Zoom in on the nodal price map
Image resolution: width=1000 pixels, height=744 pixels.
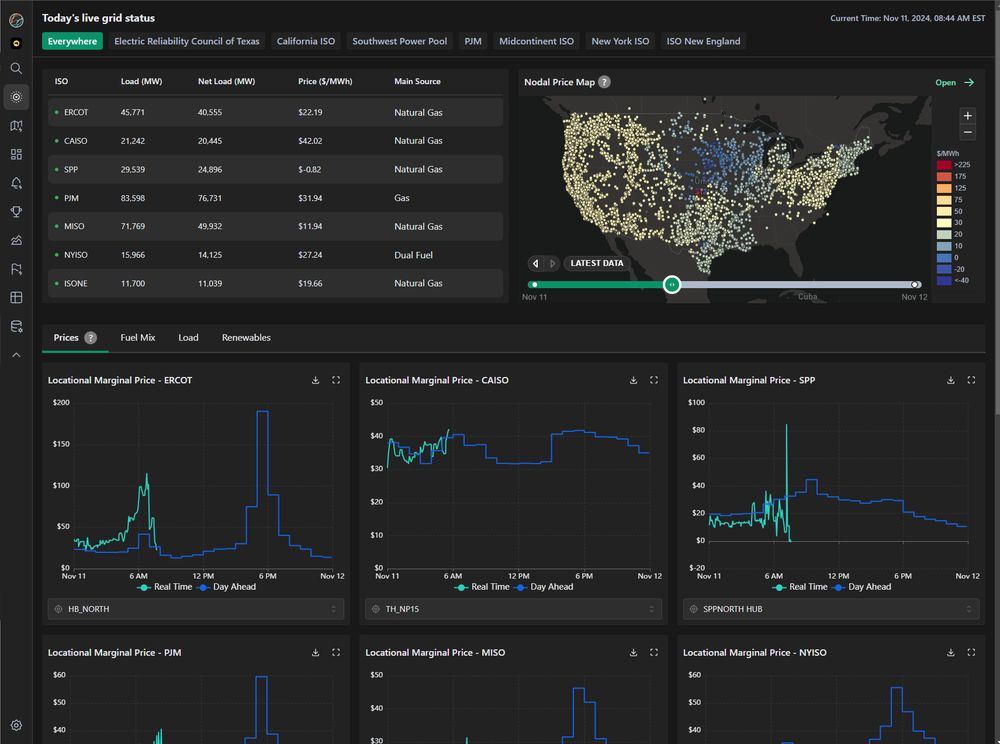click(967, 115)
